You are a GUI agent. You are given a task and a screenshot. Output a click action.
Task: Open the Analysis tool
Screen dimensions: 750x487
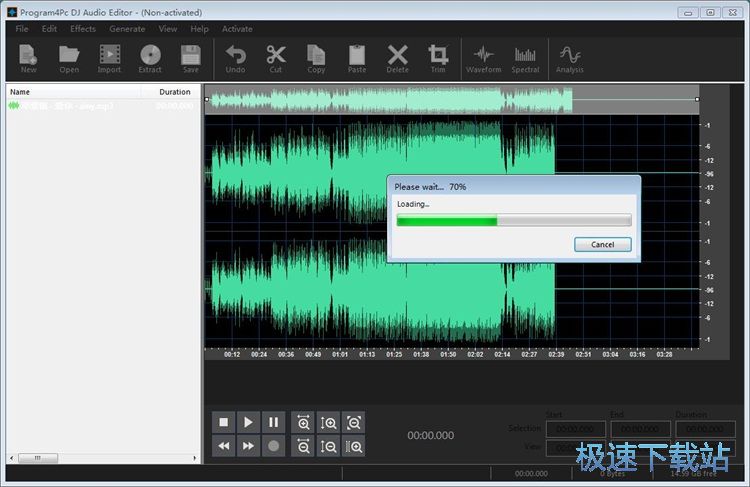point(570,58)
